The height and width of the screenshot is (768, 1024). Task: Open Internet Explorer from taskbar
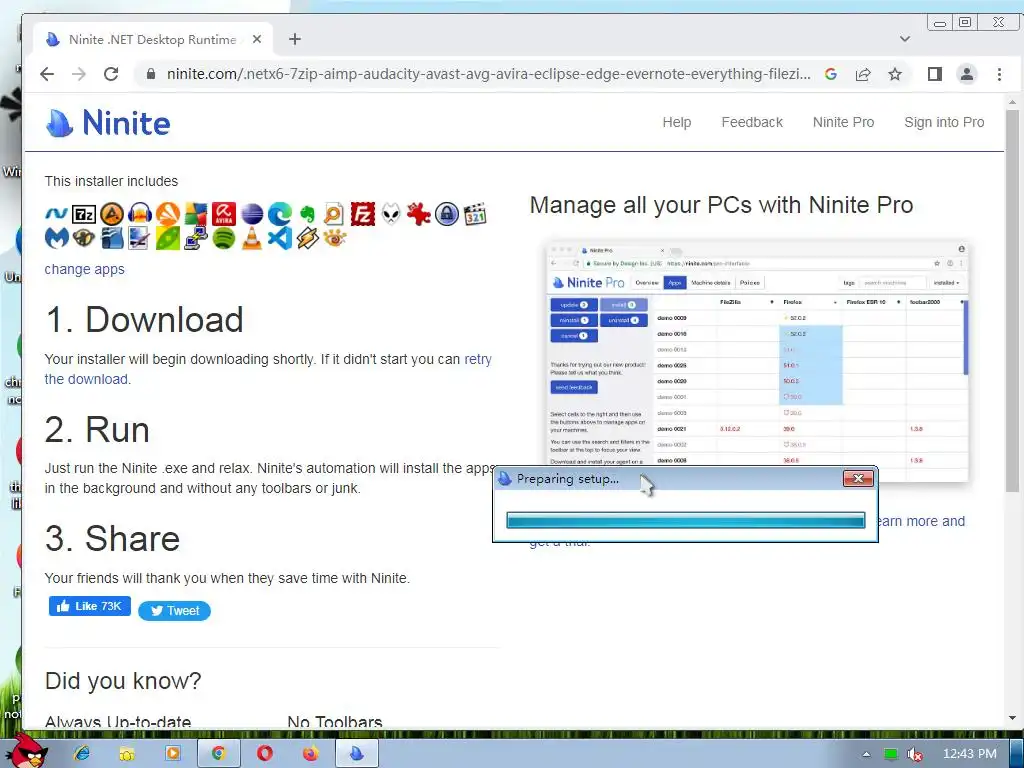coord(82,754)
